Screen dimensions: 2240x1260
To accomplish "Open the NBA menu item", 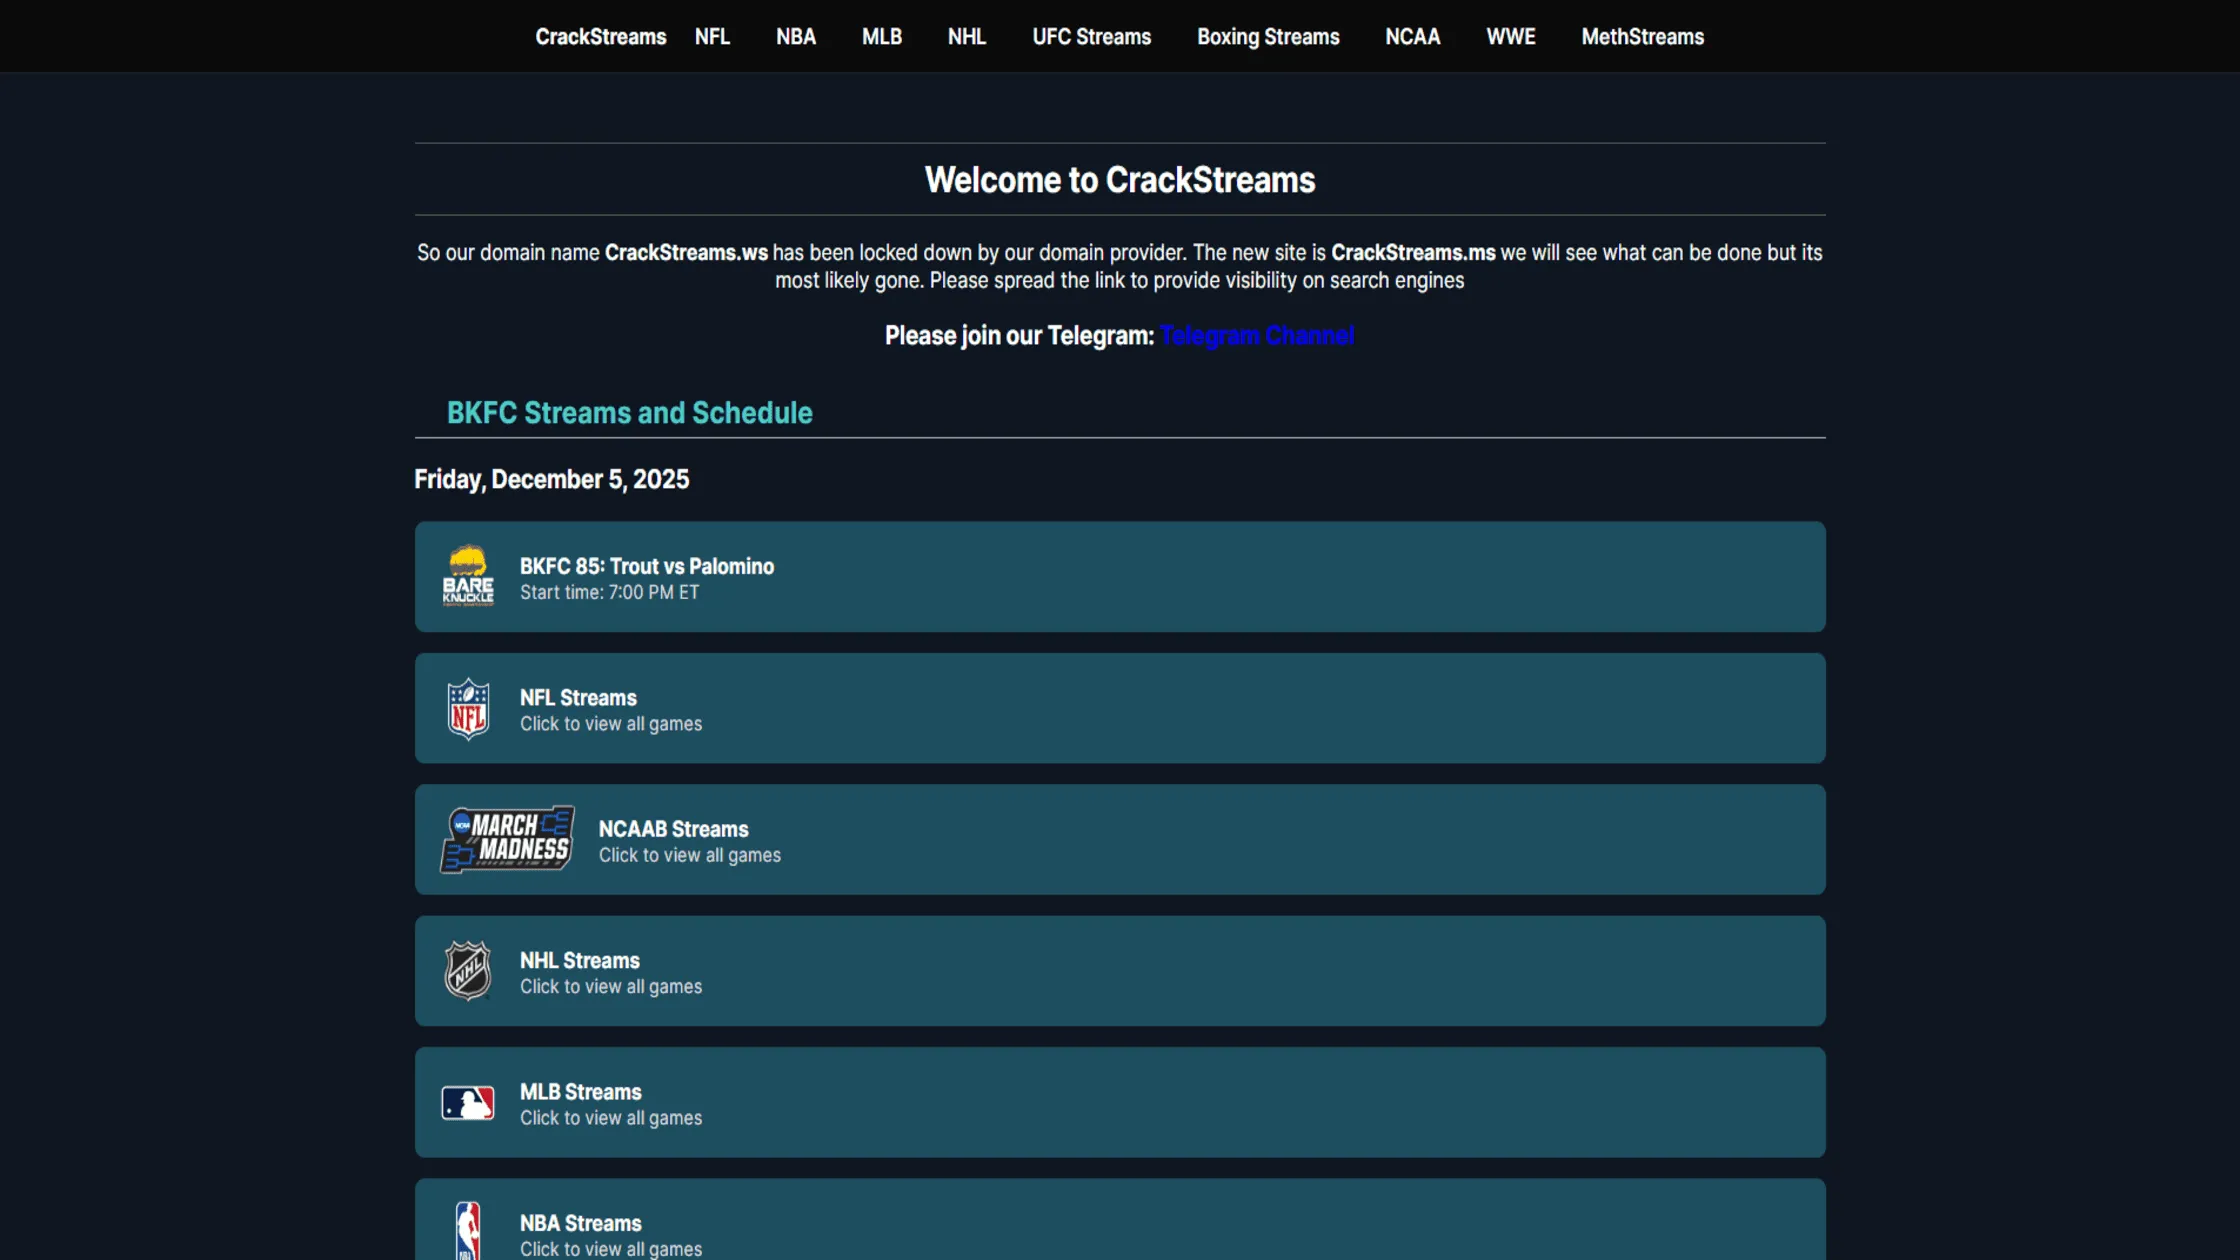I will coord(795,36).
